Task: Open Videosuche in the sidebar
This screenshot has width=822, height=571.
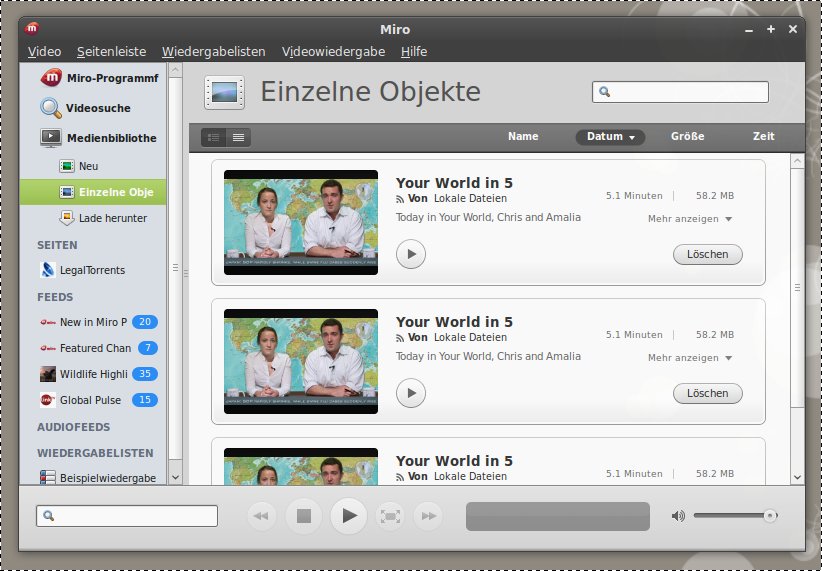Action: click(x=93, y=108)
